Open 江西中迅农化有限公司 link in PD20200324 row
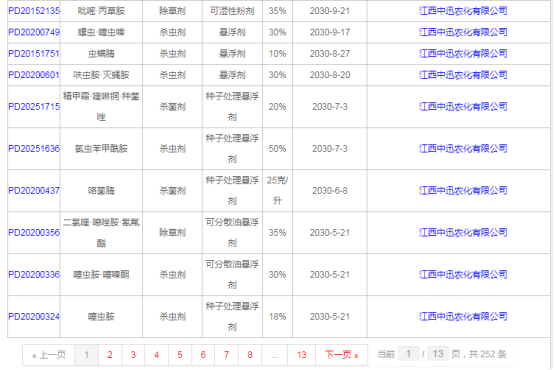This screenshot has height=370, width=554. (463, 316)
